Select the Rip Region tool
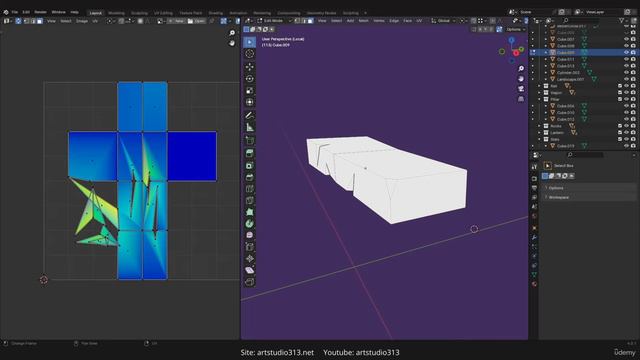 point(250,282)
